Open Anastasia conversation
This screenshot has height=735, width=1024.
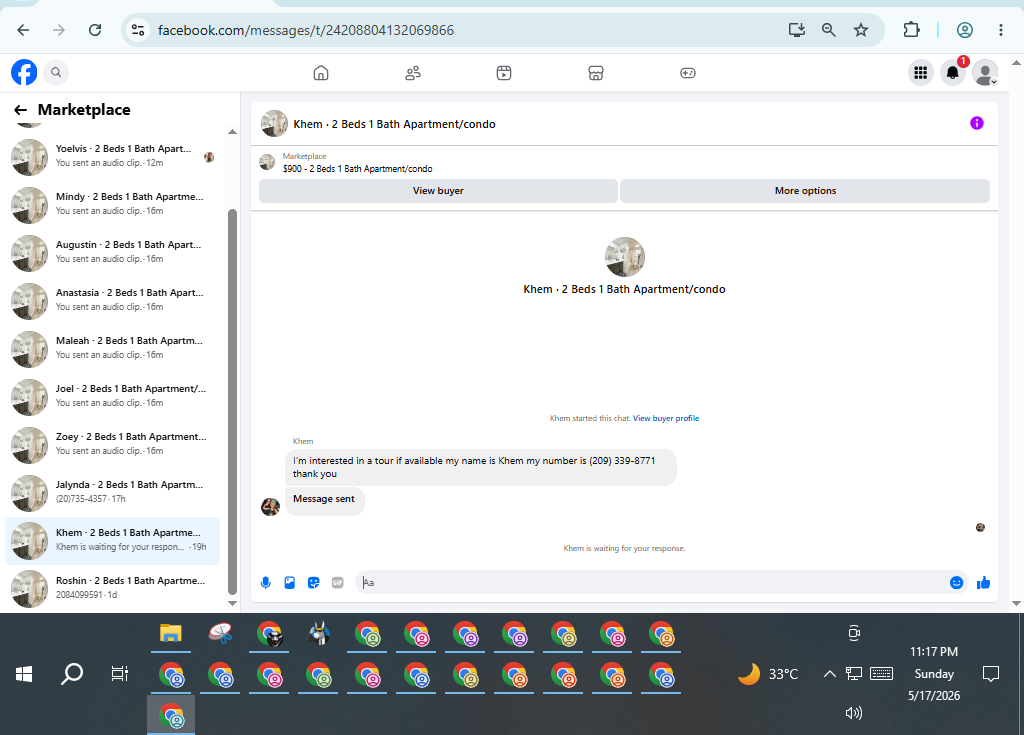point(112,301)
